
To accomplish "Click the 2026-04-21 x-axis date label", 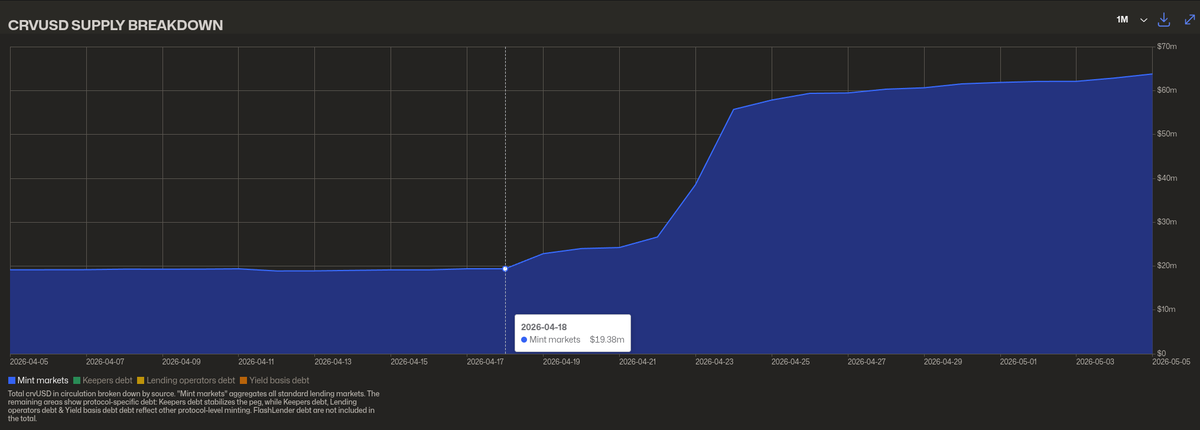I will 638,361.
